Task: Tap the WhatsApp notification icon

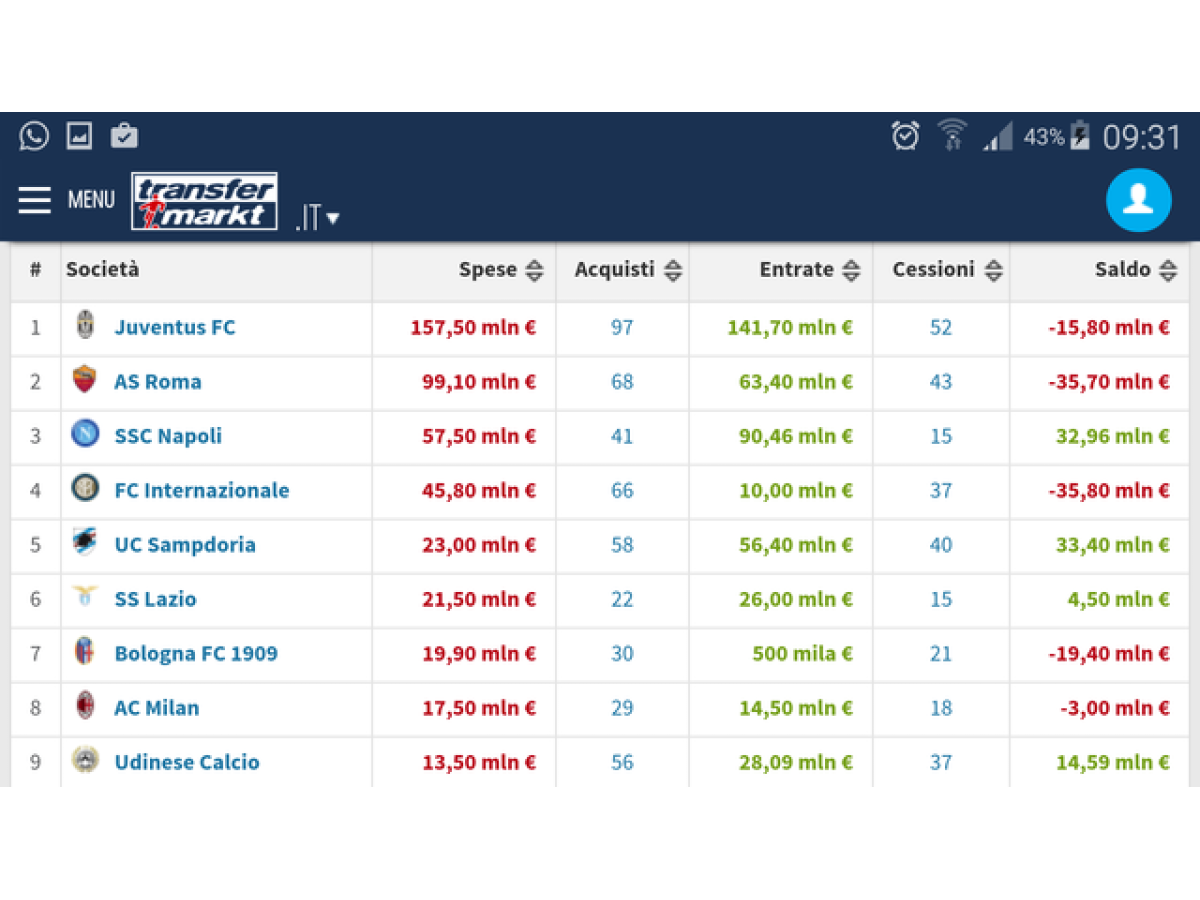Action: pyautogui.click(x=34, y=136)
